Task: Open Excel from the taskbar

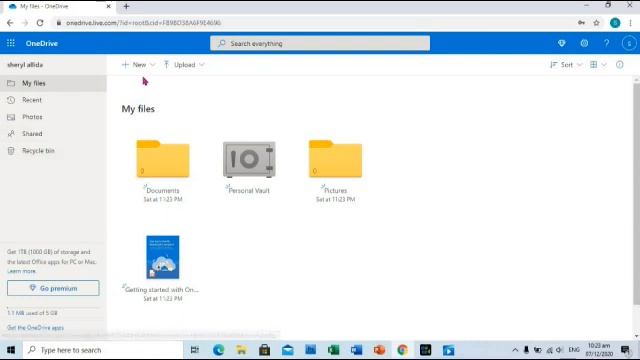Action: point(333,350)
